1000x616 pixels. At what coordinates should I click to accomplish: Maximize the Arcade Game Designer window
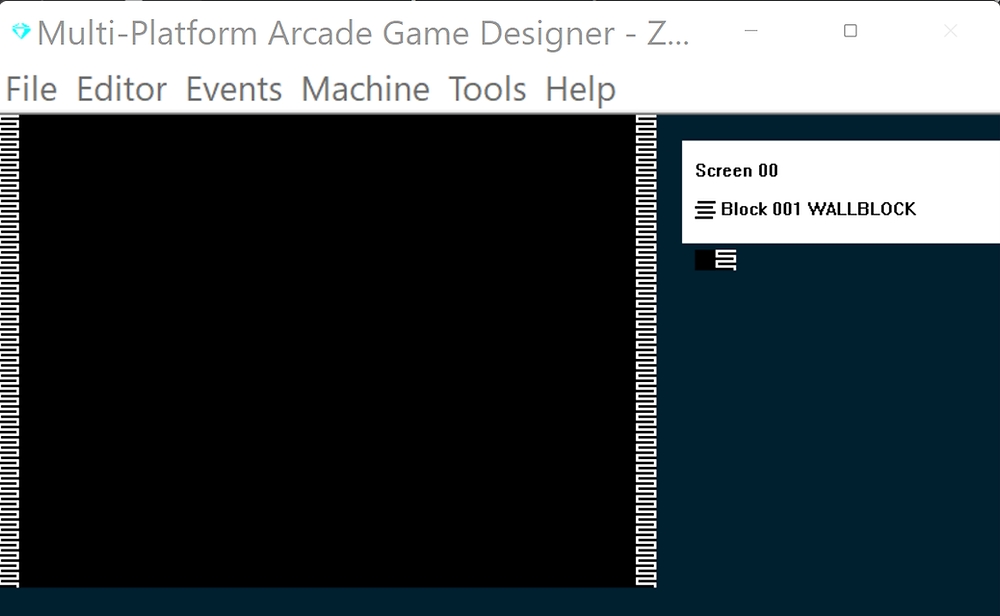click(850, 31)
